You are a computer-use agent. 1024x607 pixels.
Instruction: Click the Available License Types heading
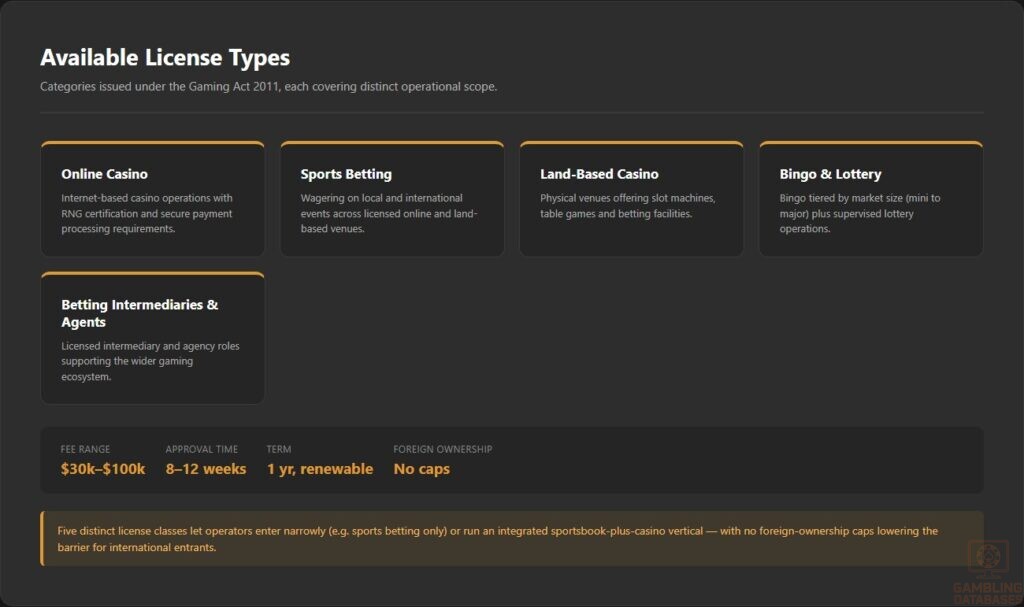coord(165,57)
